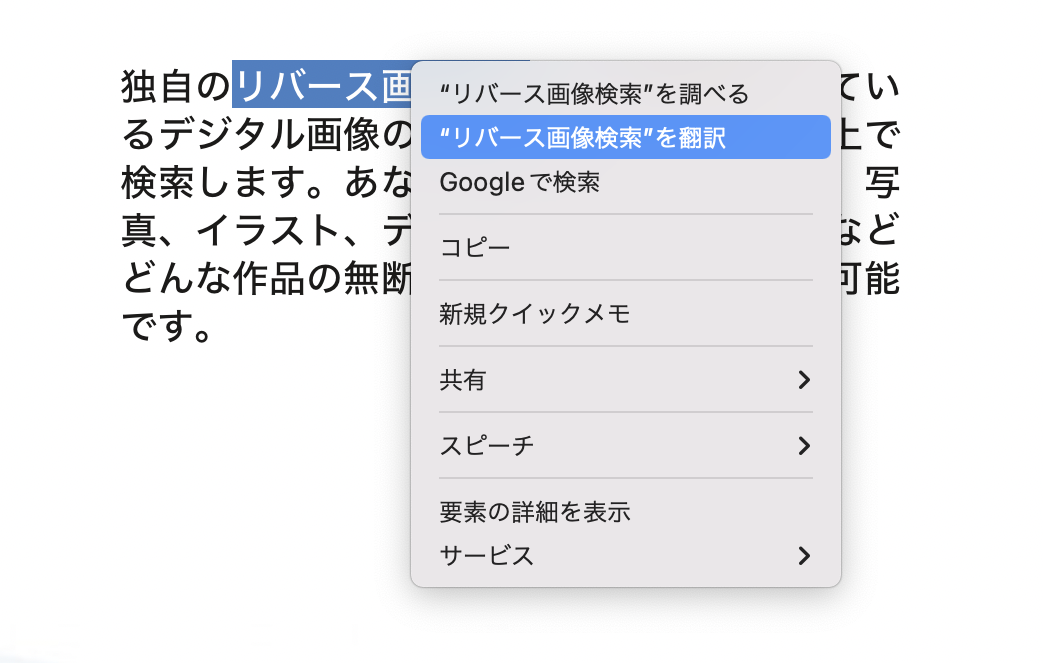Select 要素の詳細を表示 to inspect element
The image size is (1043, 663).
click(x=535, y=512)
